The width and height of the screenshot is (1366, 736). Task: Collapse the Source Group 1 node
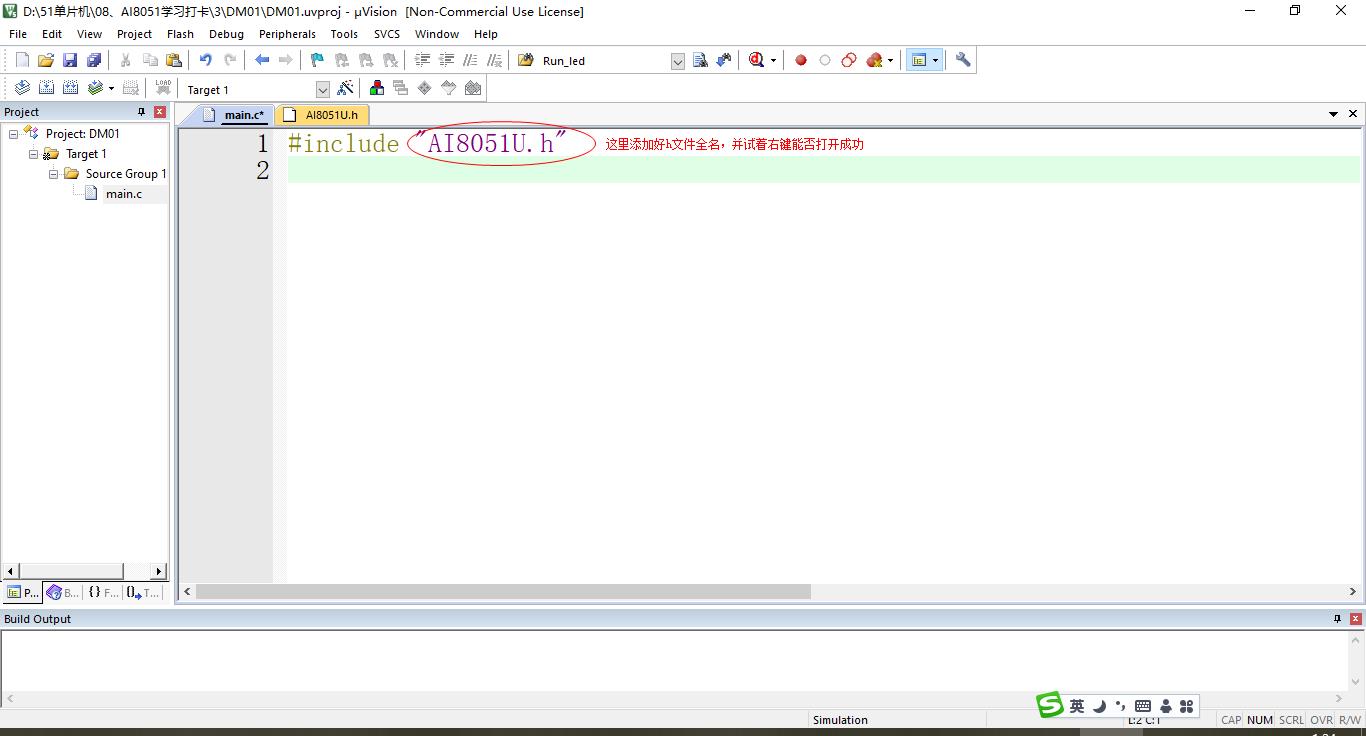53,174
